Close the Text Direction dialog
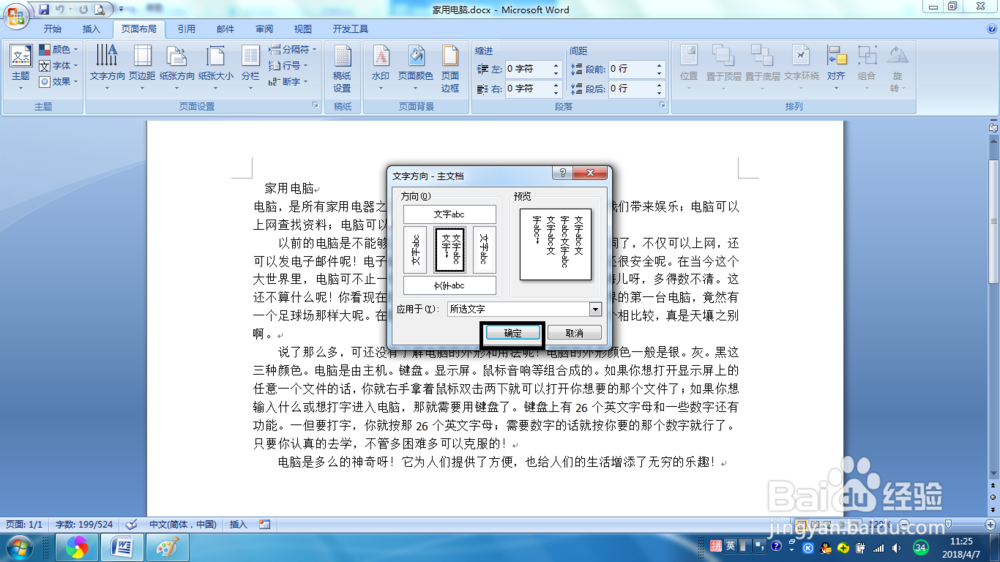Image resolution: width=1000 pixels, height=562 pixels. point(590,173)
